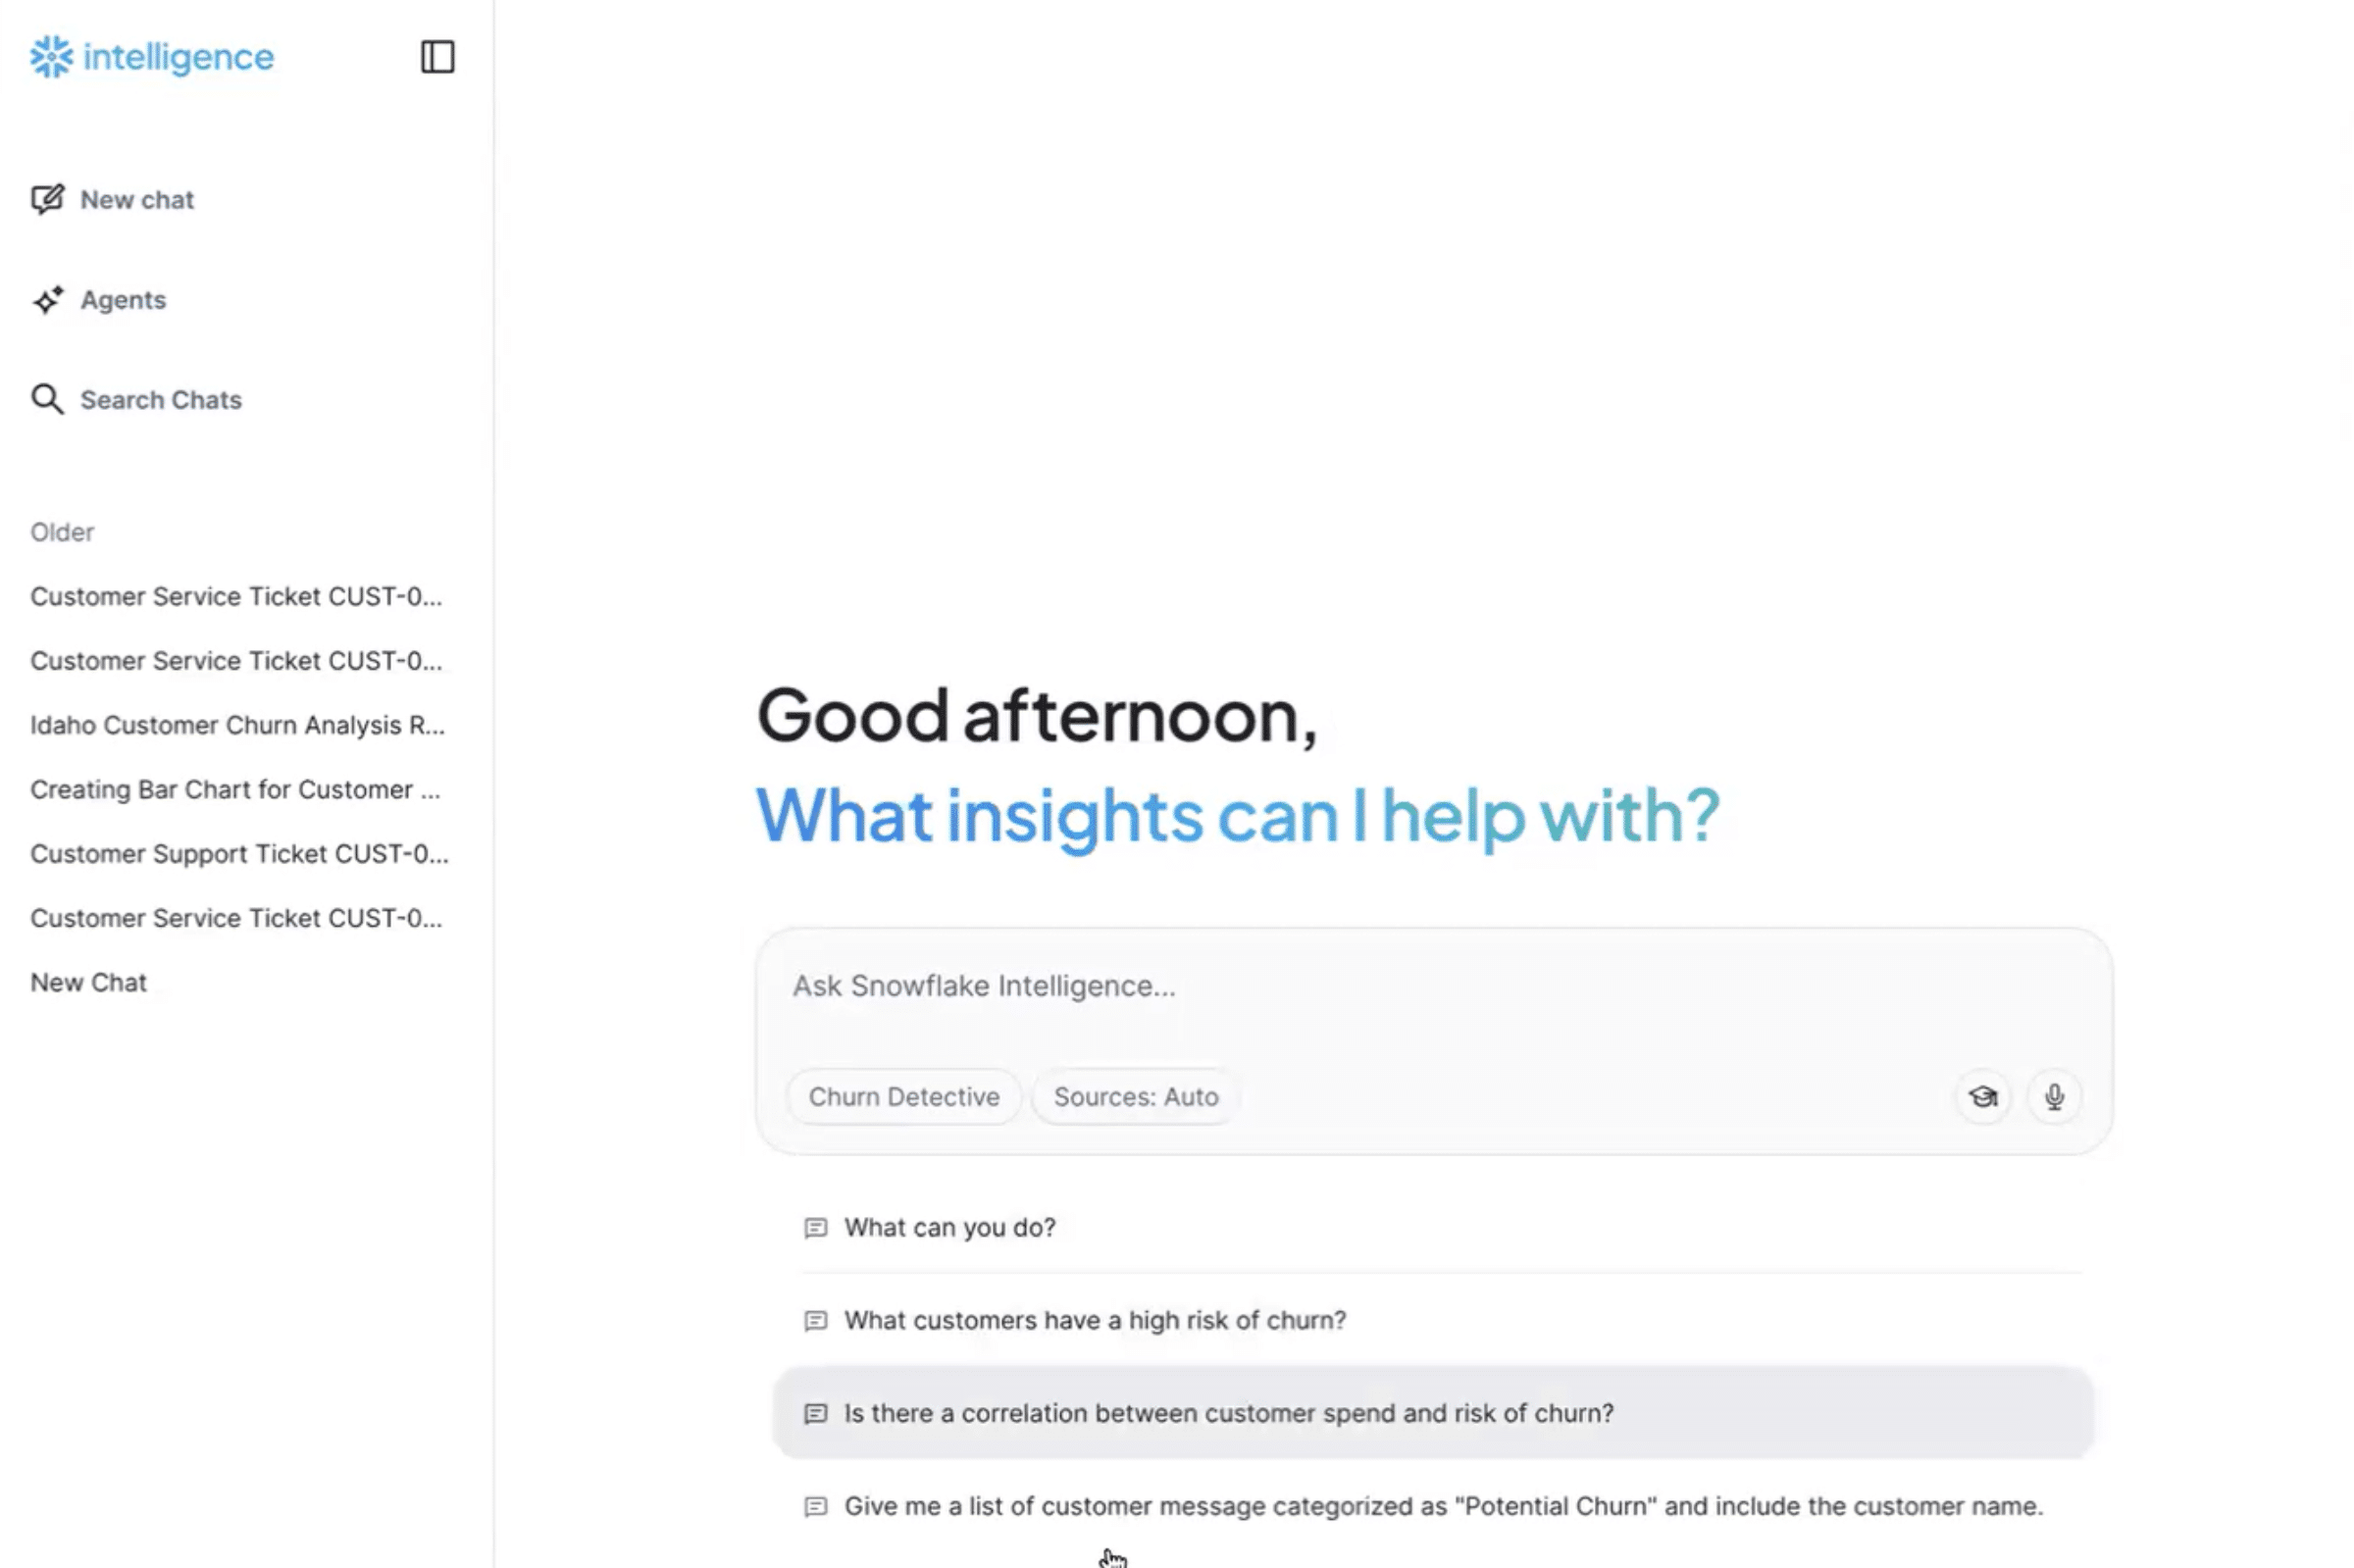The image size is (2354, 1568).
Task: Click the microphone voice input icon
Action: (x=2054, y=1097)
